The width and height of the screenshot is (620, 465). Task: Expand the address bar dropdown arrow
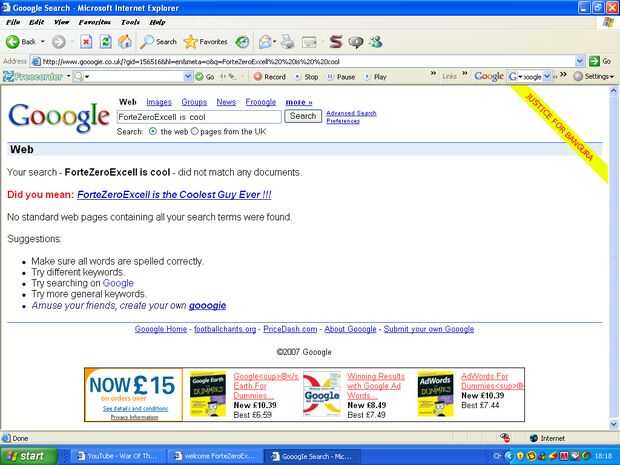click(580, 61)
